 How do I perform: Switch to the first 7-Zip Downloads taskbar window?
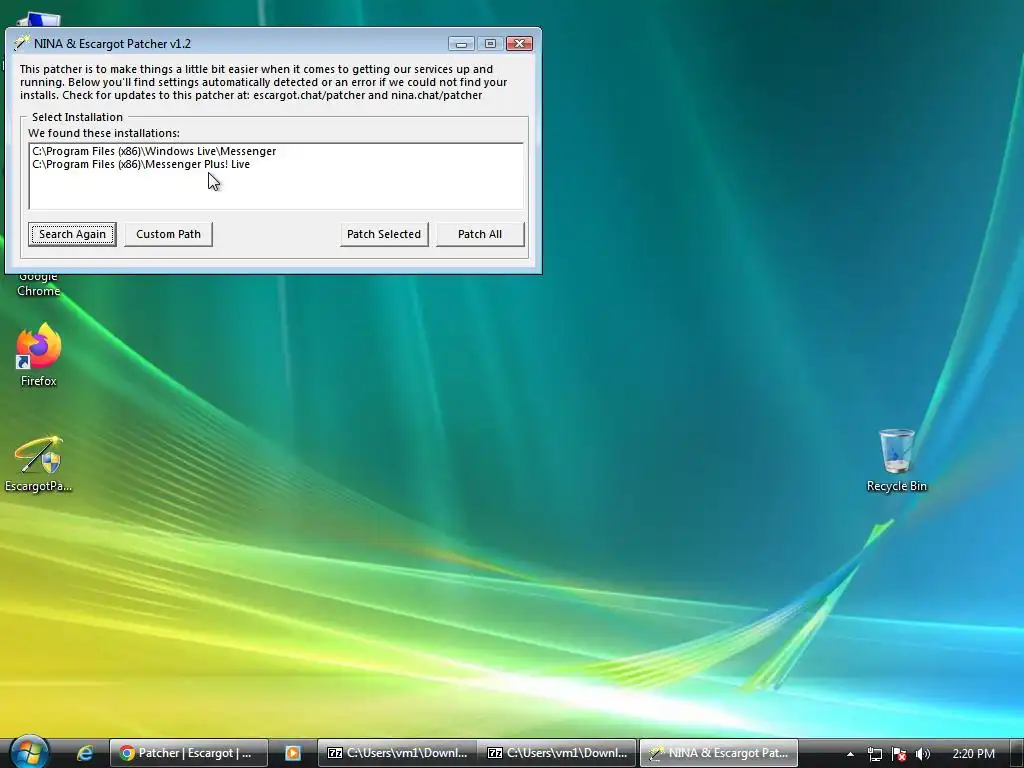tap(397, 753)
